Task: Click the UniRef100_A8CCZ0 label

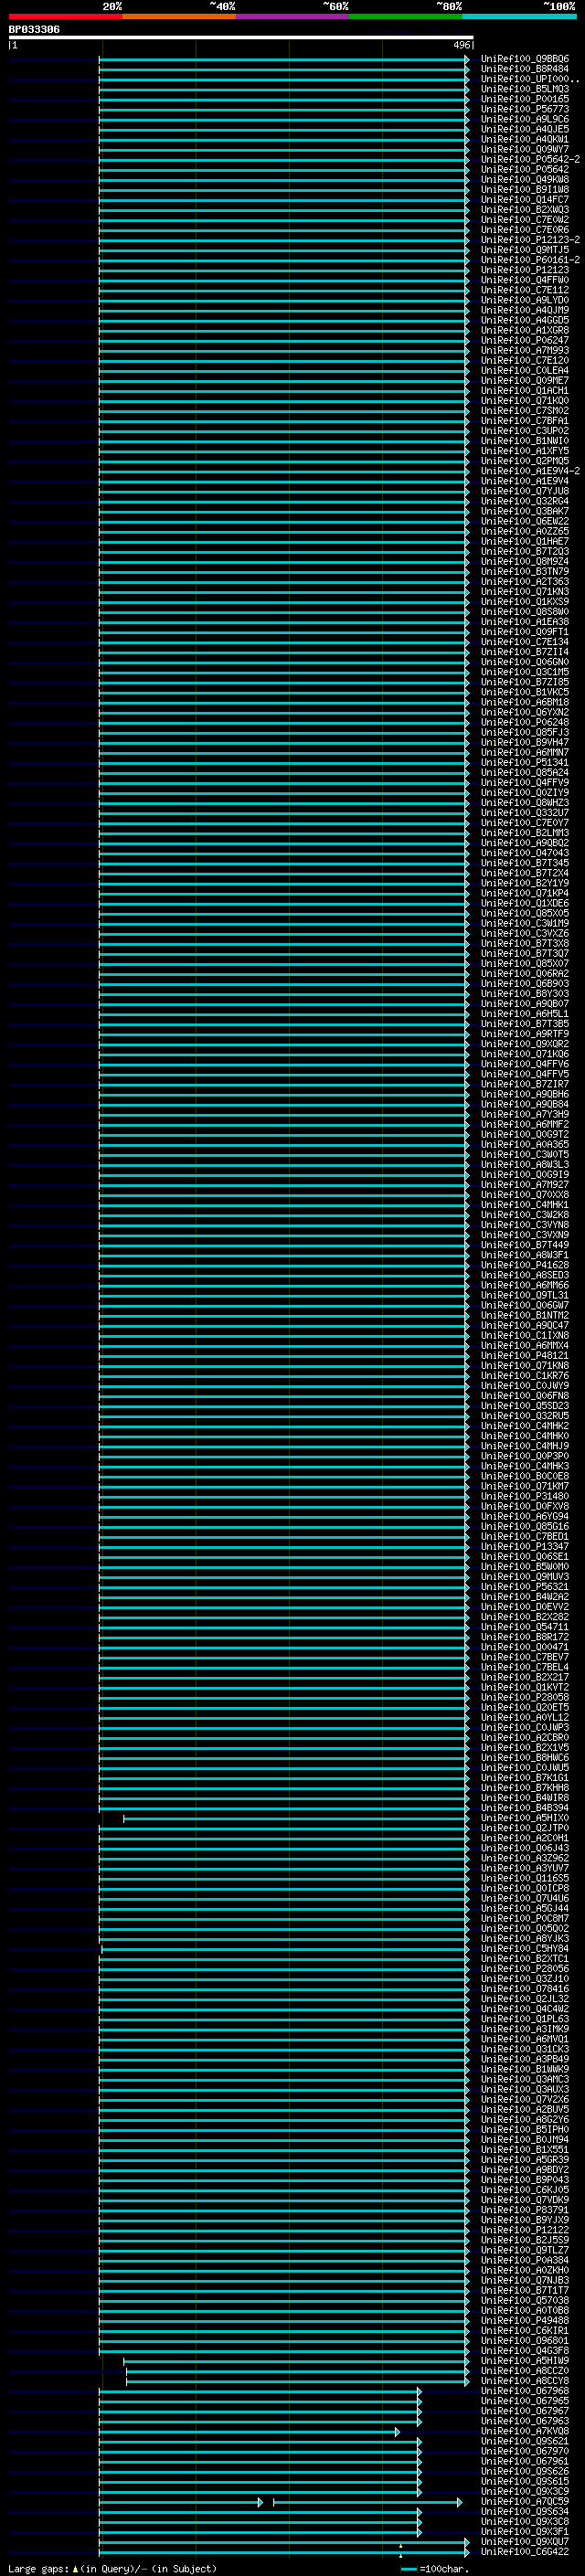Action: pyautogui.click(x=524, y=2370)
